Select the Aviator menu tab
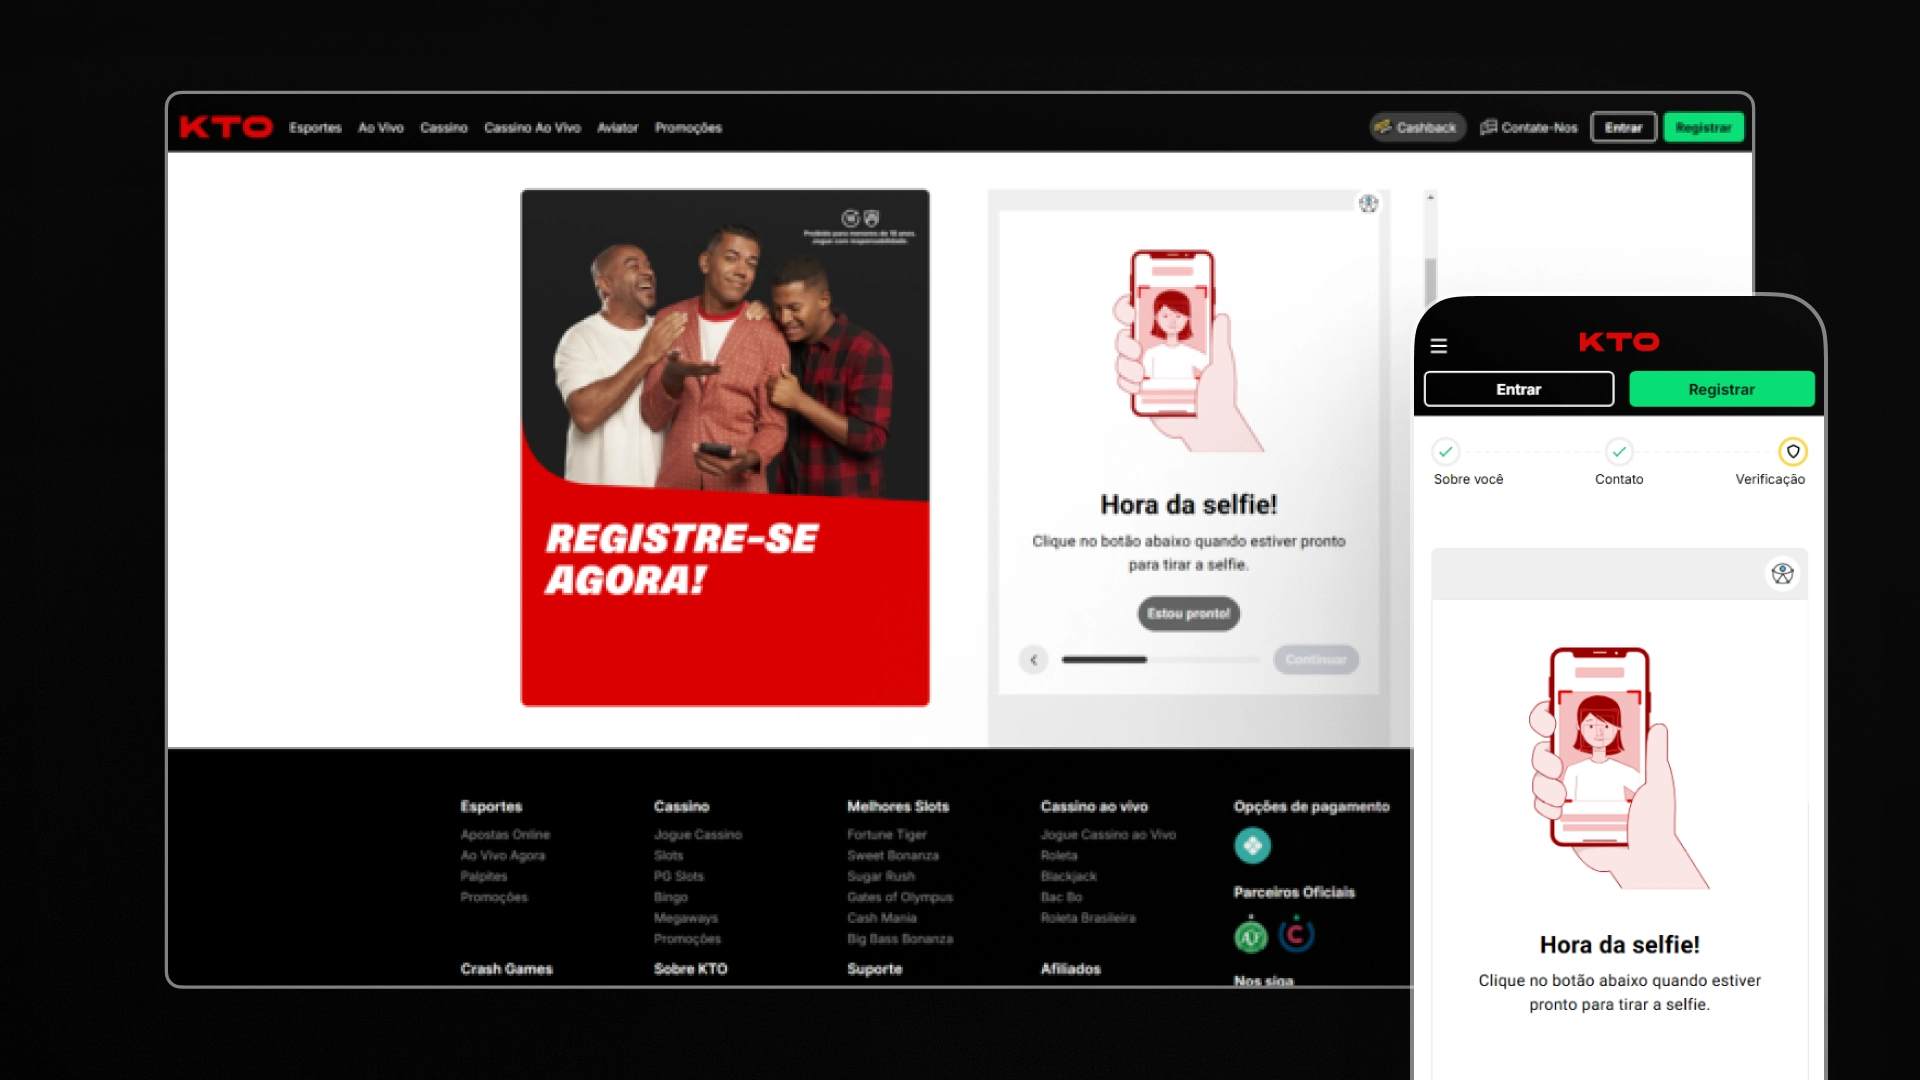 (x=616, y=128)
